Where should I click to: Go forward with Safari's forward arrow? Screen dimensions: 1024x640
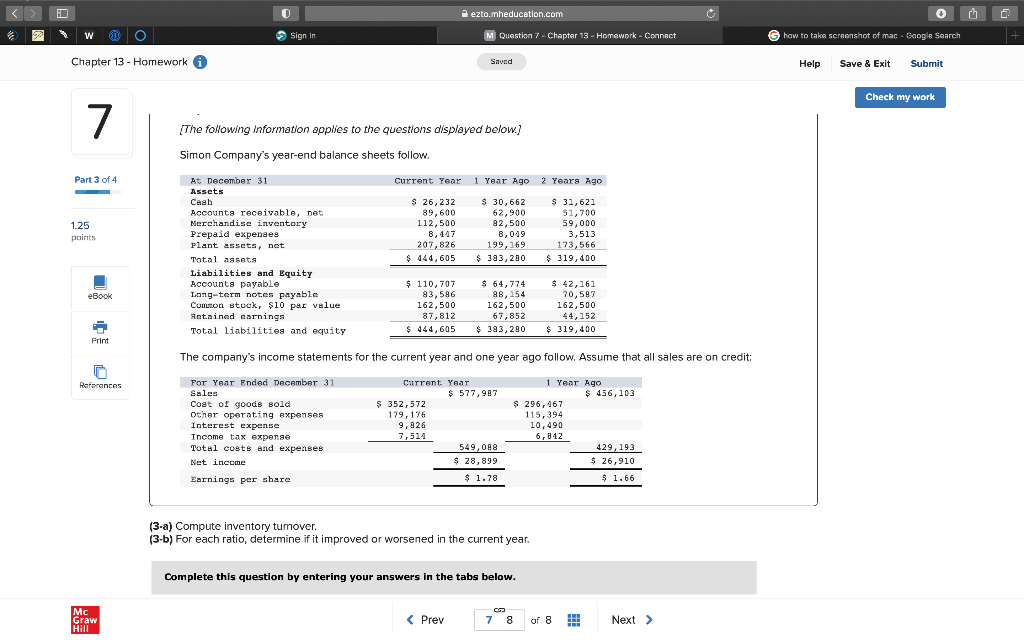coord(33,13)
